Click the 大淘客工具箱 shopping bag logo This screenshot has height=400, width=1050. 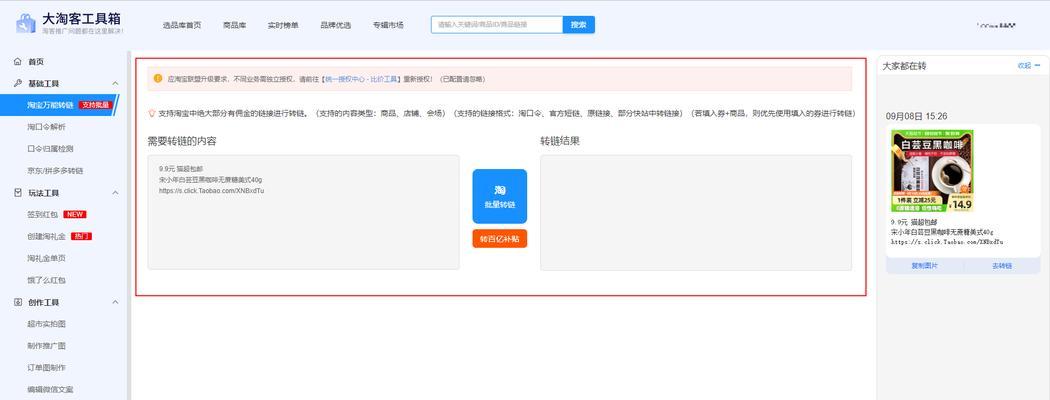click(25, 23)
